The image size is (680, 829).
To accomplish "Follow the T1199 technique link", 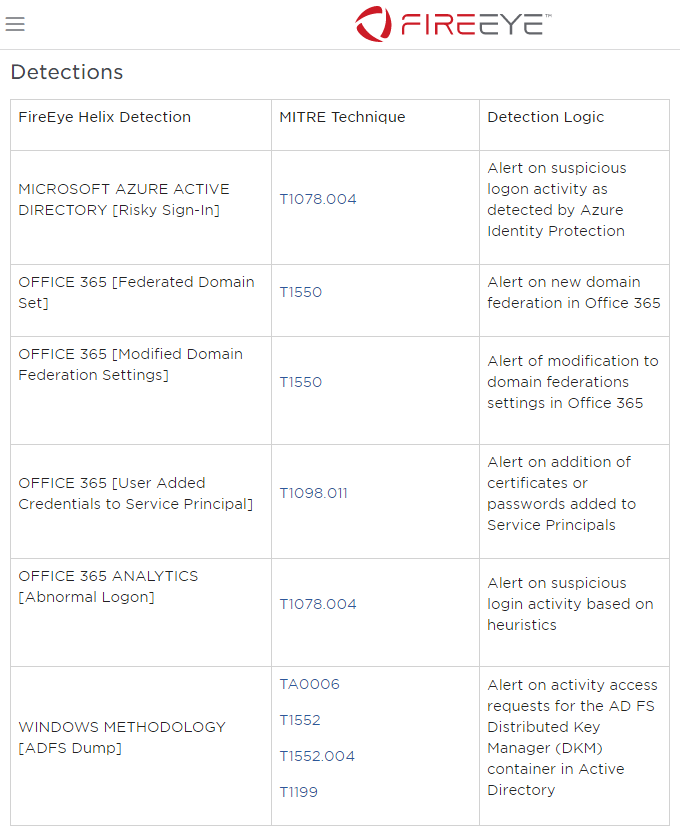I will (x=299, y=792).
